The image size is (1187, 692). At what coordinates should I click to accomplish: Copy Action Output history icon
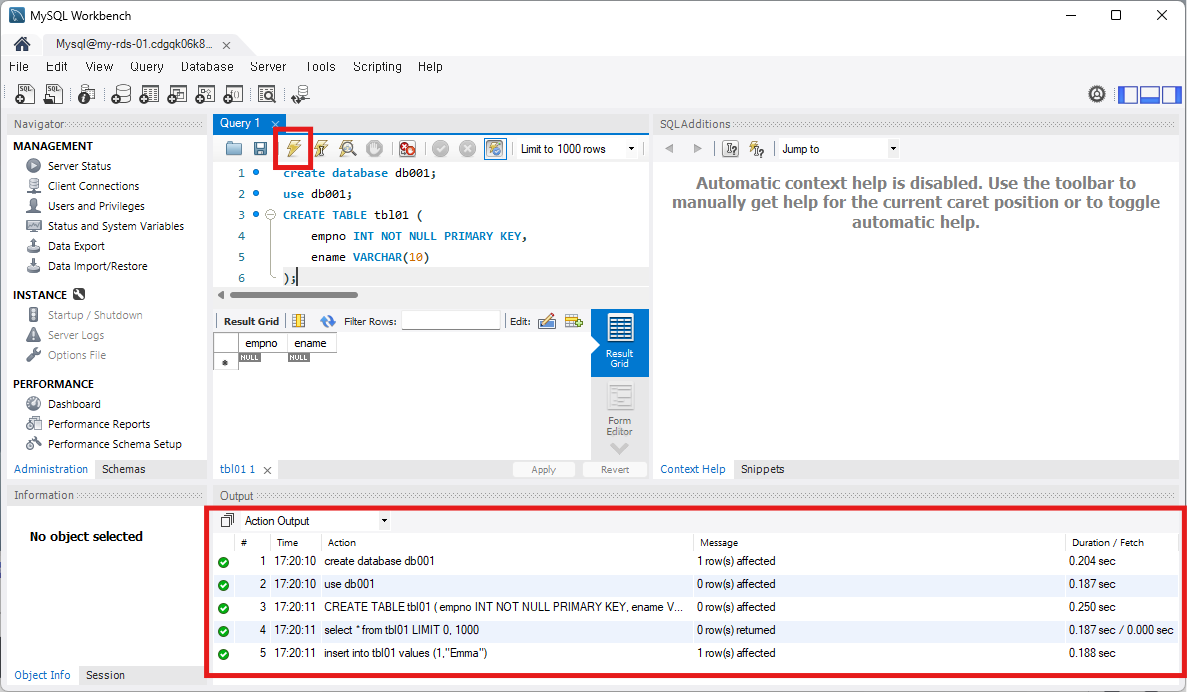(227, 520)
